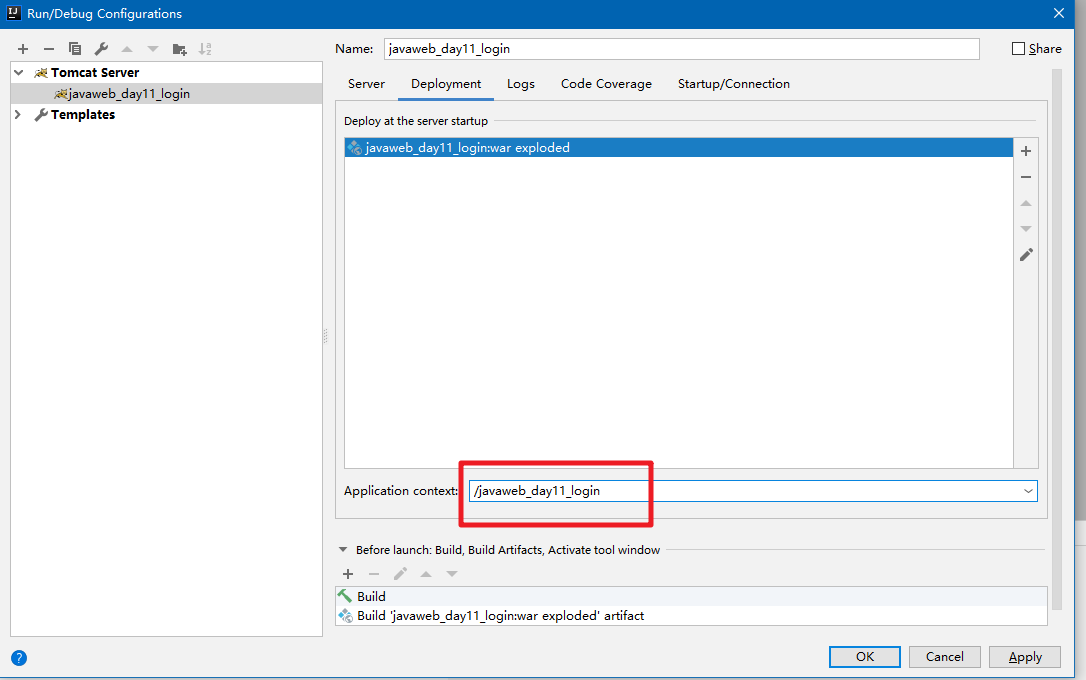Edit the selected before launch task

tap(400, 574)
